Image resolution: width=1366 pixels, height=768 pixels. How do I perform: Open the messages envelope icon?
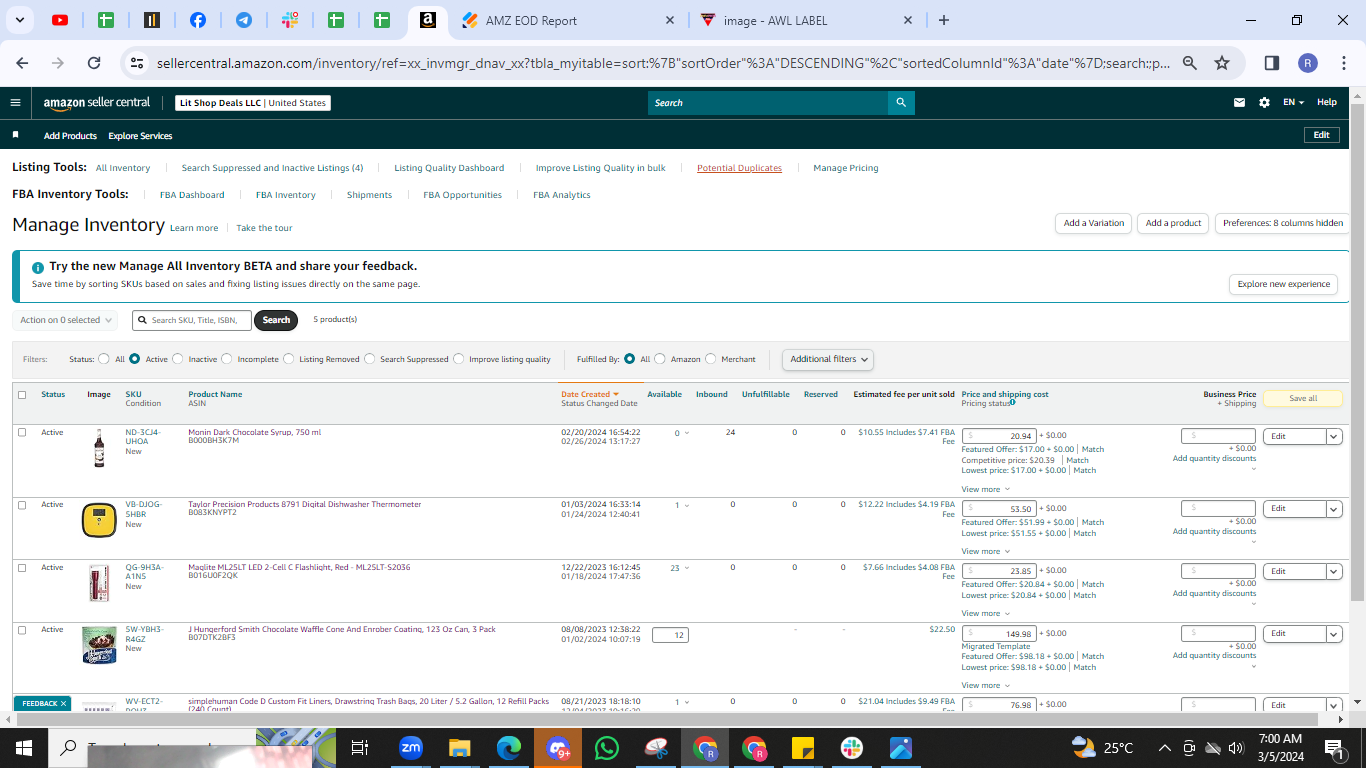point(1240,102)
